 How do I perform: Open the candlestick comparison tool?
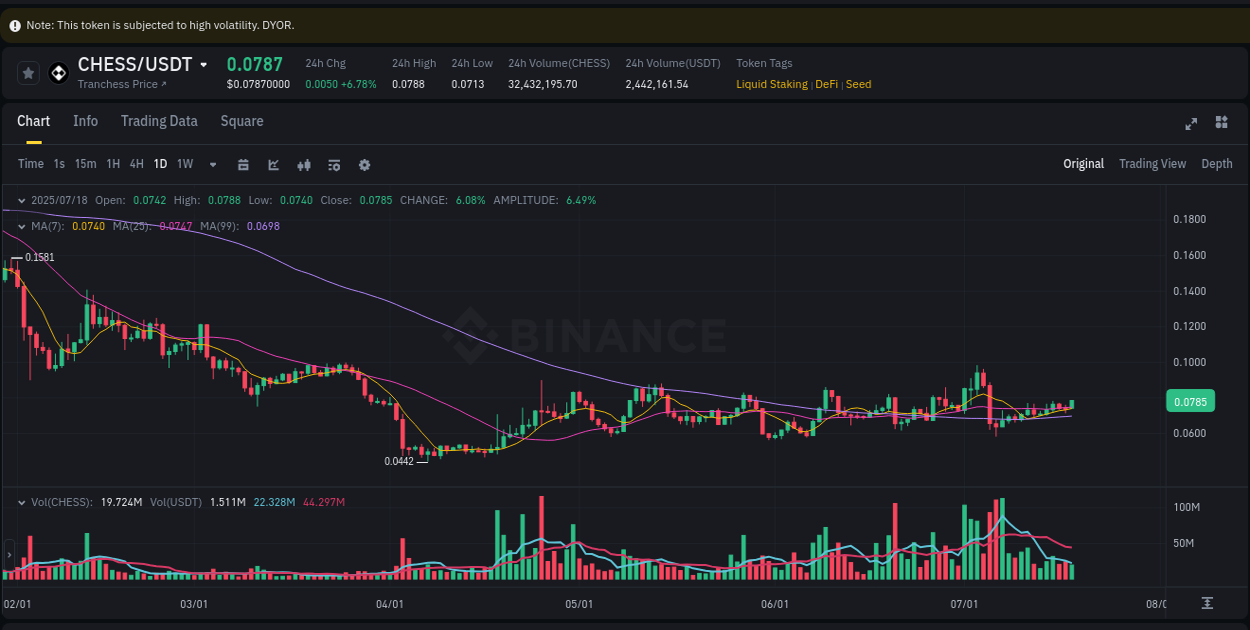point(304,164)
